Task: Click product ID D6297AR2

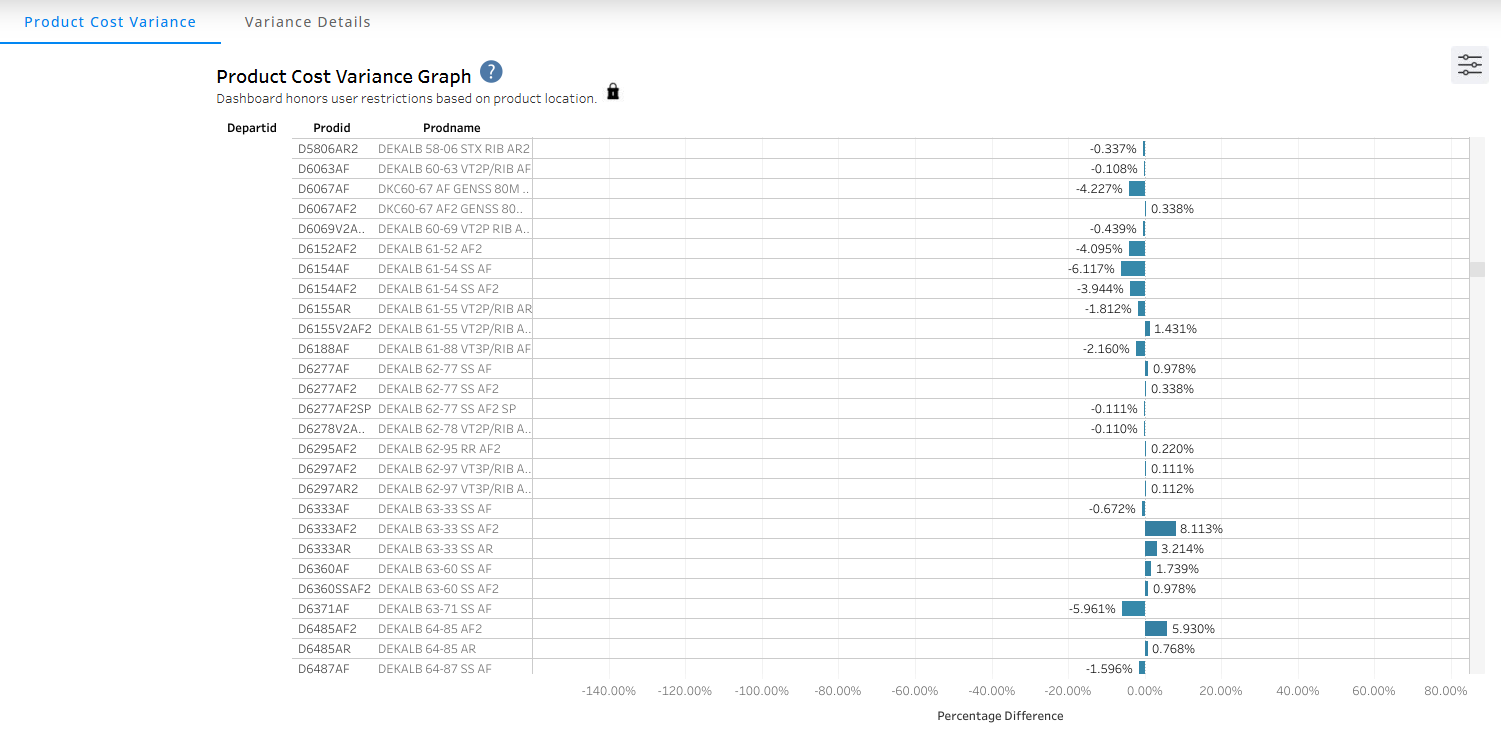Action: point(327,489)
